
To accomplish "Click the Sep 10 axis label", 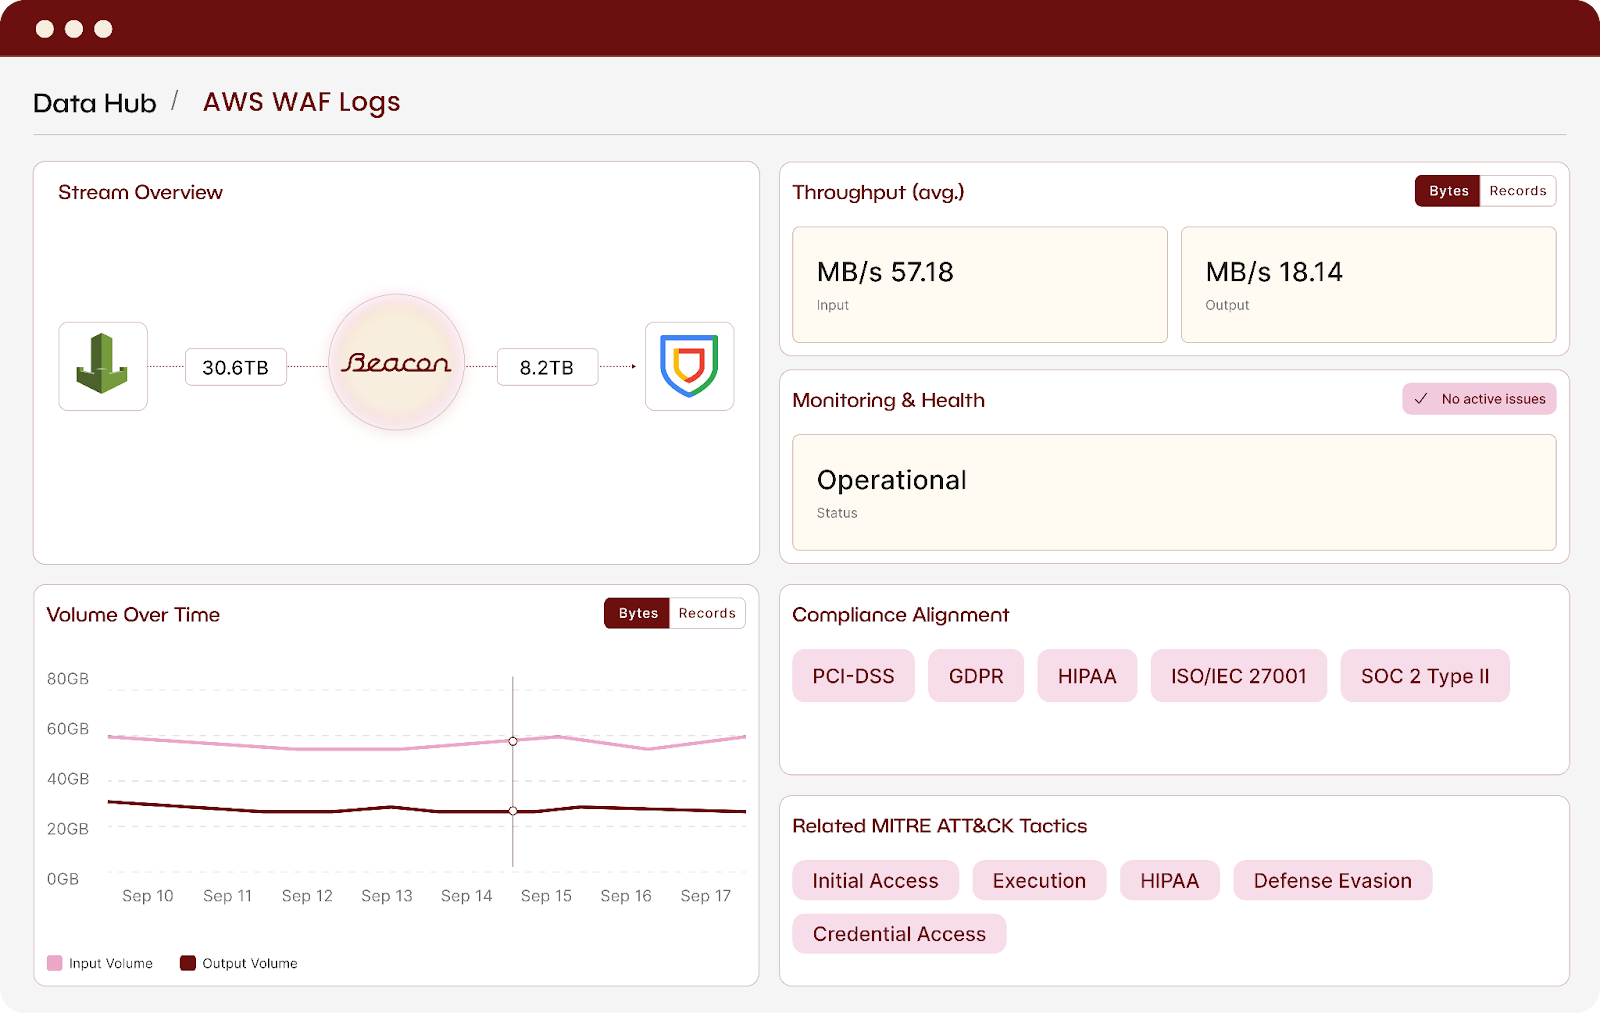I will 148,896.
